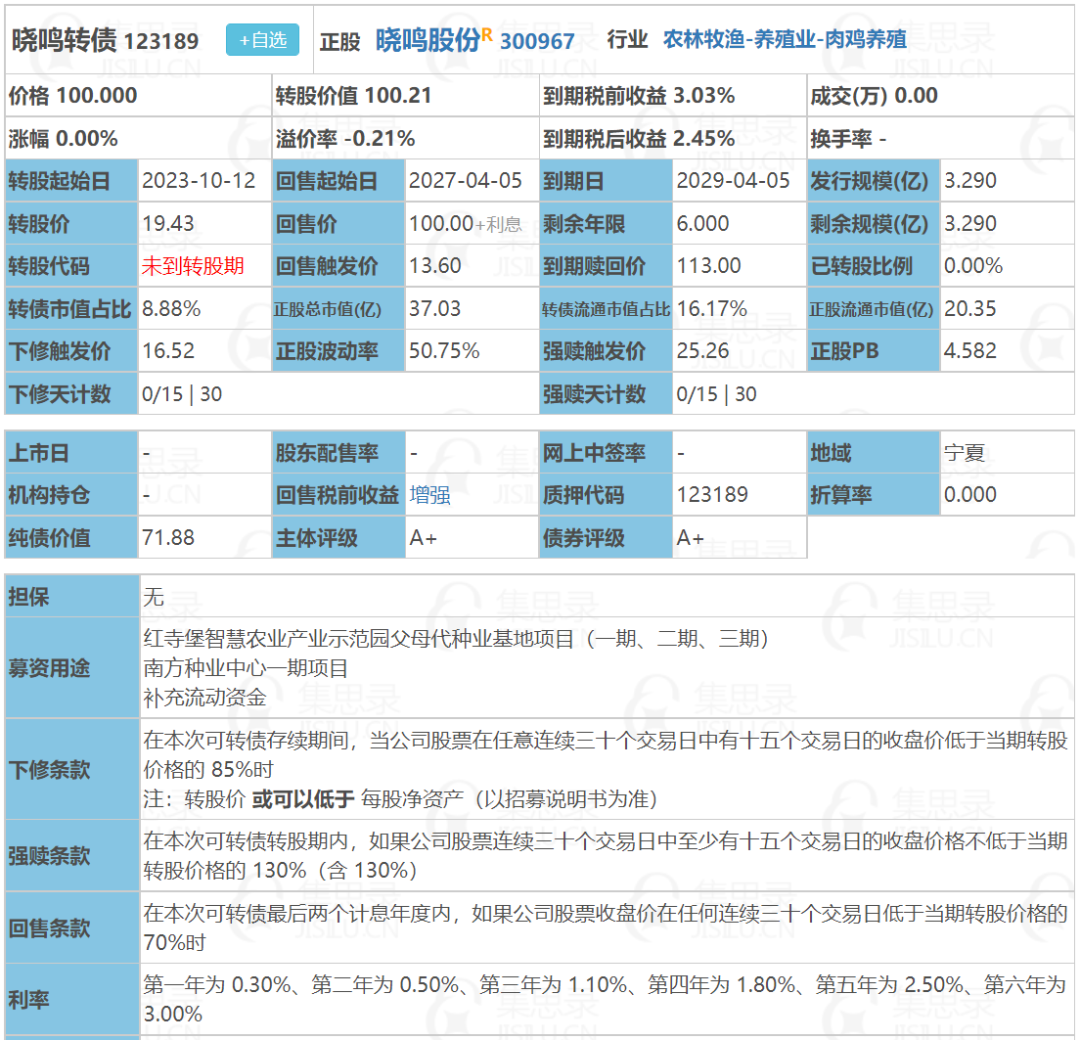The width and height of the screenshot is (1080, 1040).
Task: Click the 补充流动资金 line
Action: coord(205,698)
